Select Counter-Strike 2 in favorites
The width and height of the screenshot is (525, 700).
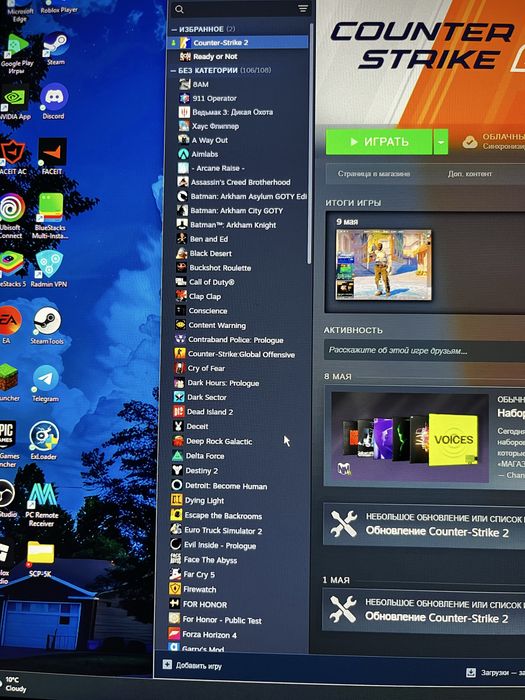pyautogui.click(x=239, y=42)
